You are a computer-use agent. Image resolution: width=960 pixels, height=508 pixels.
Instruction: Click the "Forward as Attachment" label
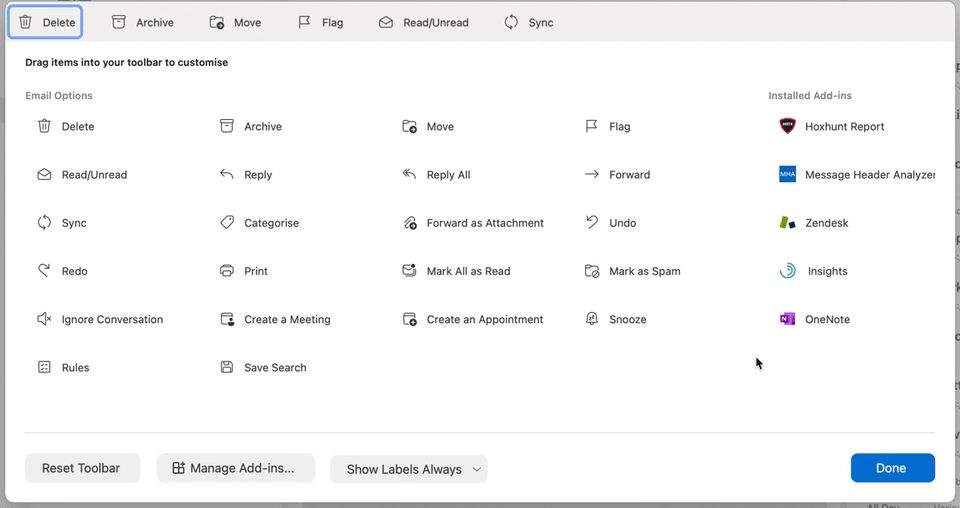485,223
